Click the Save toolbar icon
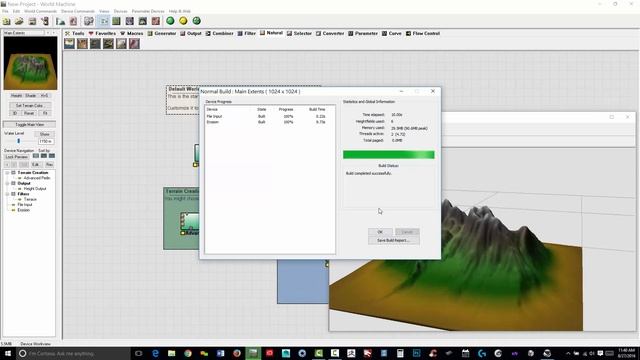Image resolution: width=640 pixels, height=360 pixels. (x=32, y=21)
